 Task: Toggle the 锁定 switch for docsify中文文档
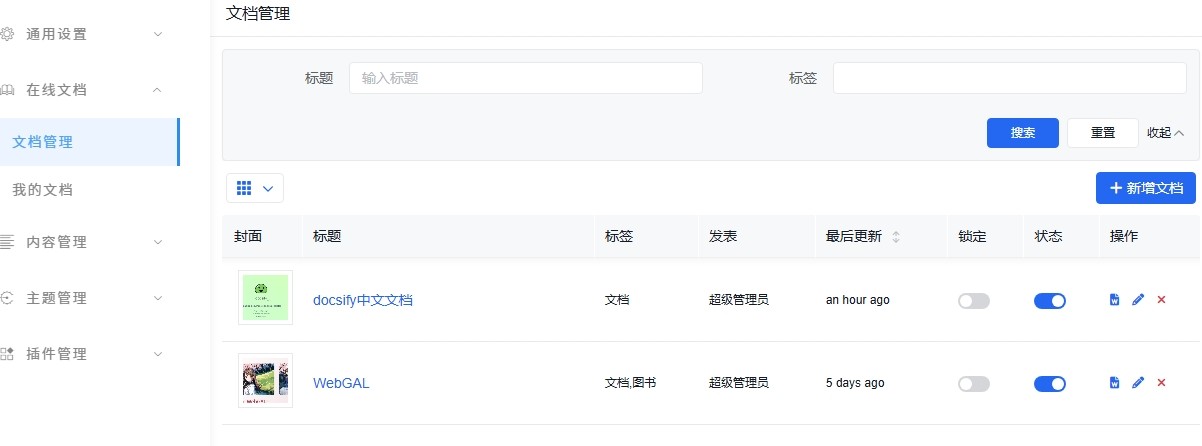[x=973, y=300]
